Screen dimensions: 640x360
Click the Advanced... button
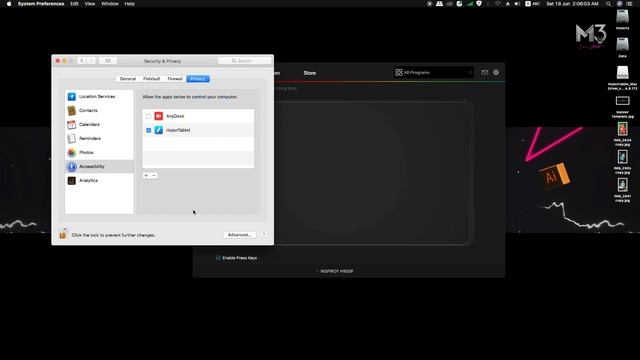point(240,235)
